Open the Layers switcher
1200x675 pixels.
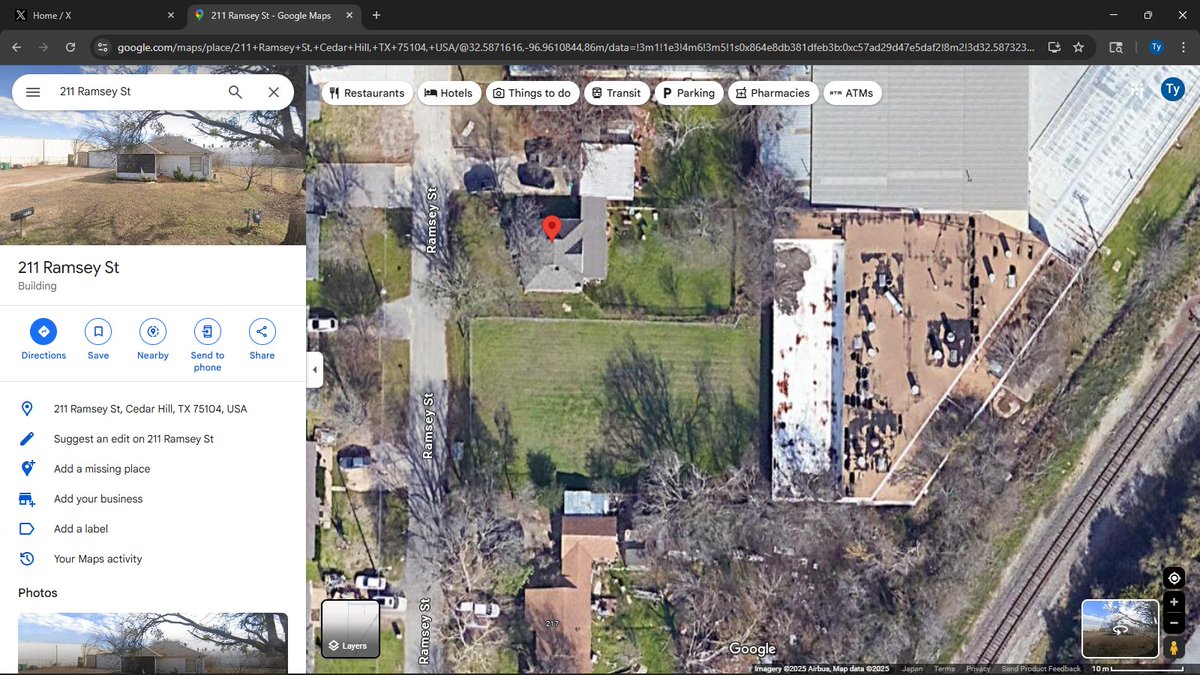(x=350, y=629)
